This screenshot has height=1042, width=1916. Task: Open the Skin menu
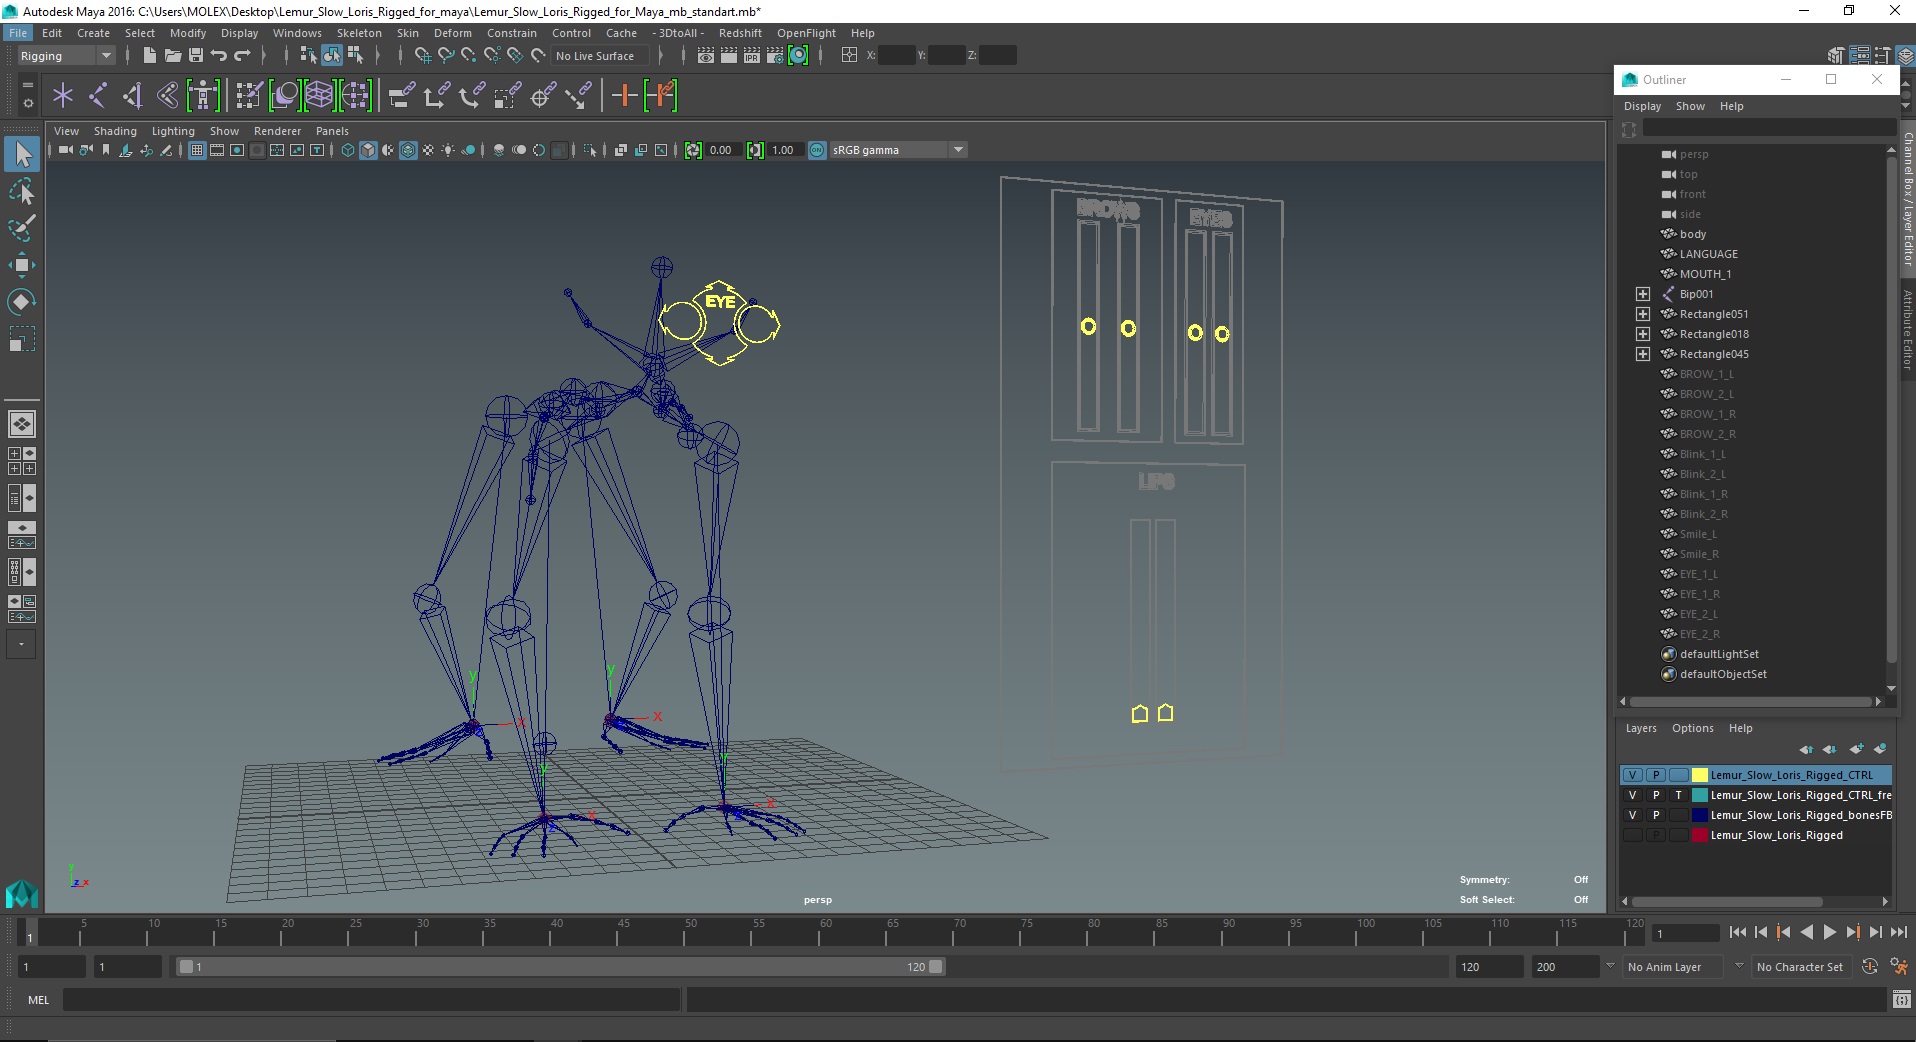(407, 33)
